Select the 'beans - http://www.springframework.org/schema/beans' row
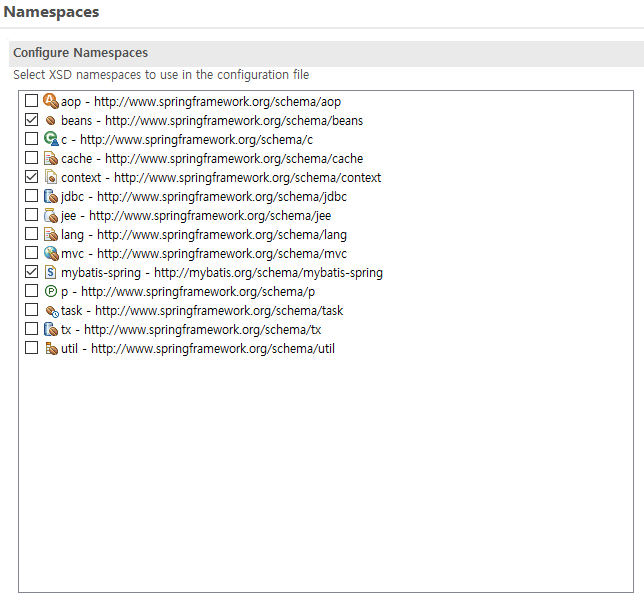 (x=212, y=120)
